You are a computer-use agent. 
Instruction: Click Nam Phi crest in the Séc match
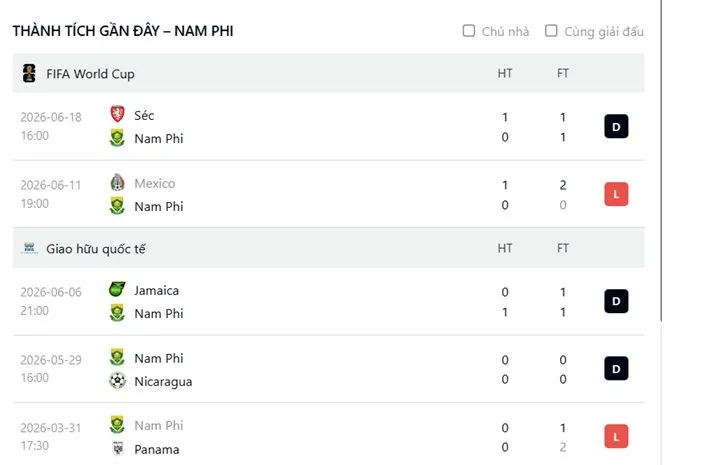(x=118, y=138)
